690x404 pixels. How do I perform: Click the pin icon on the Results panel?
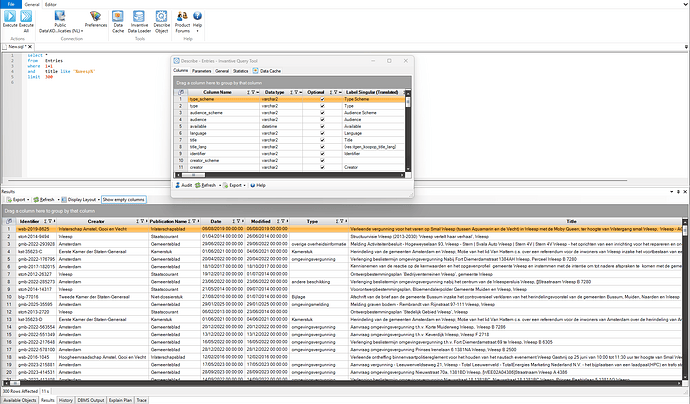pyautogui.click(x=678, y=192)
